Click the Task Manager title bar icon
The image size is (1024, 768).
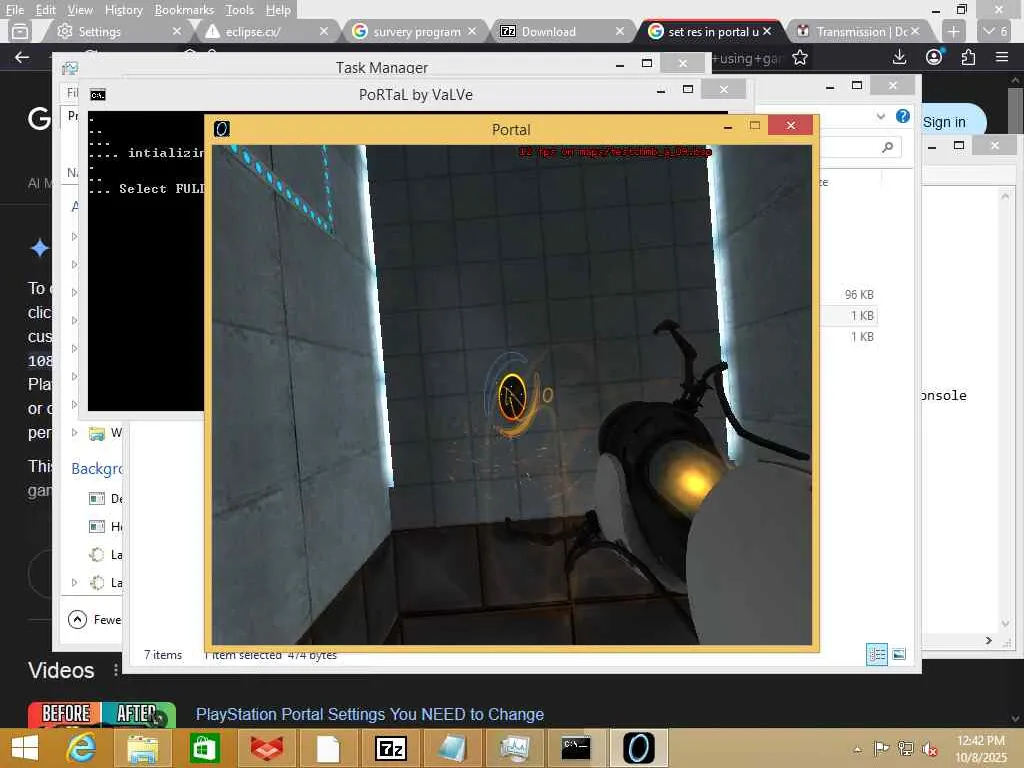70,67
